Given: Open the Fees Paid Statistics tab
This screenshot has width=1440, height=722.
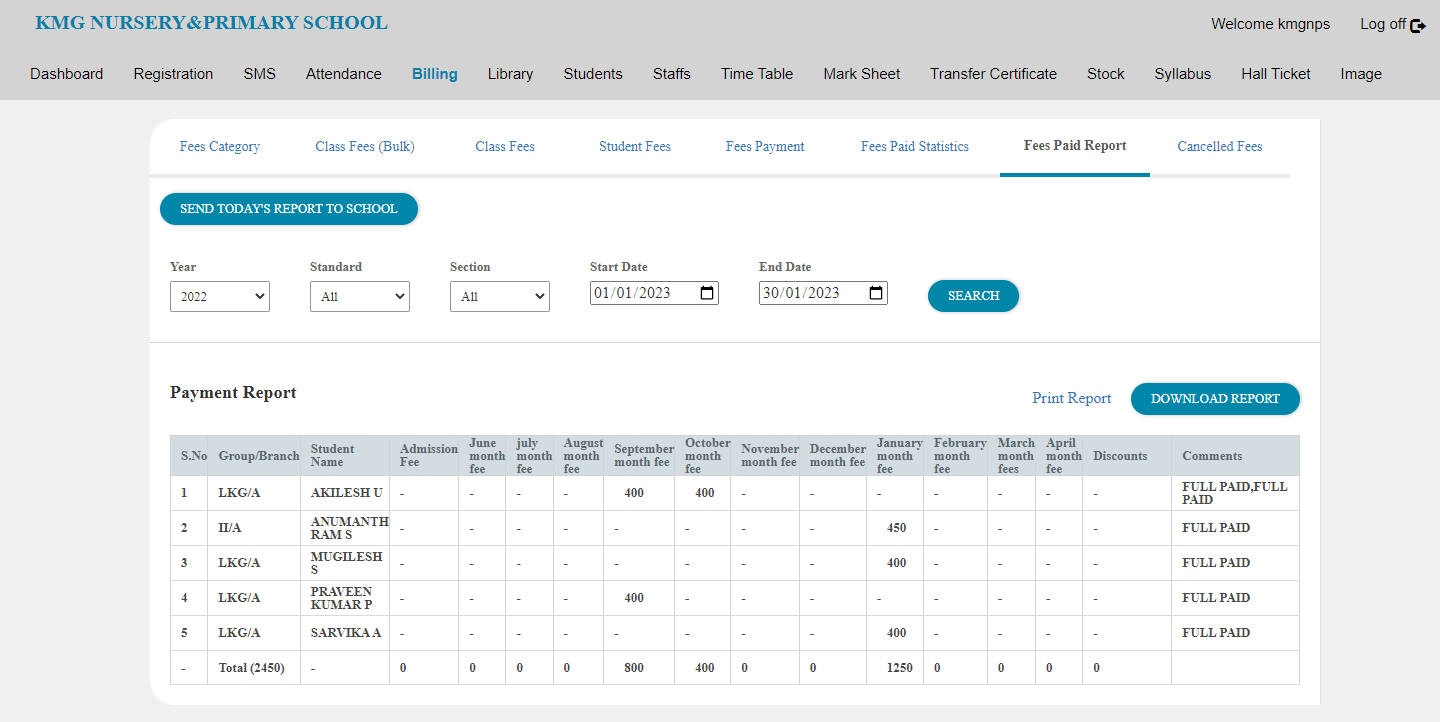Looking at the screenshot, I should click(914, 146).
